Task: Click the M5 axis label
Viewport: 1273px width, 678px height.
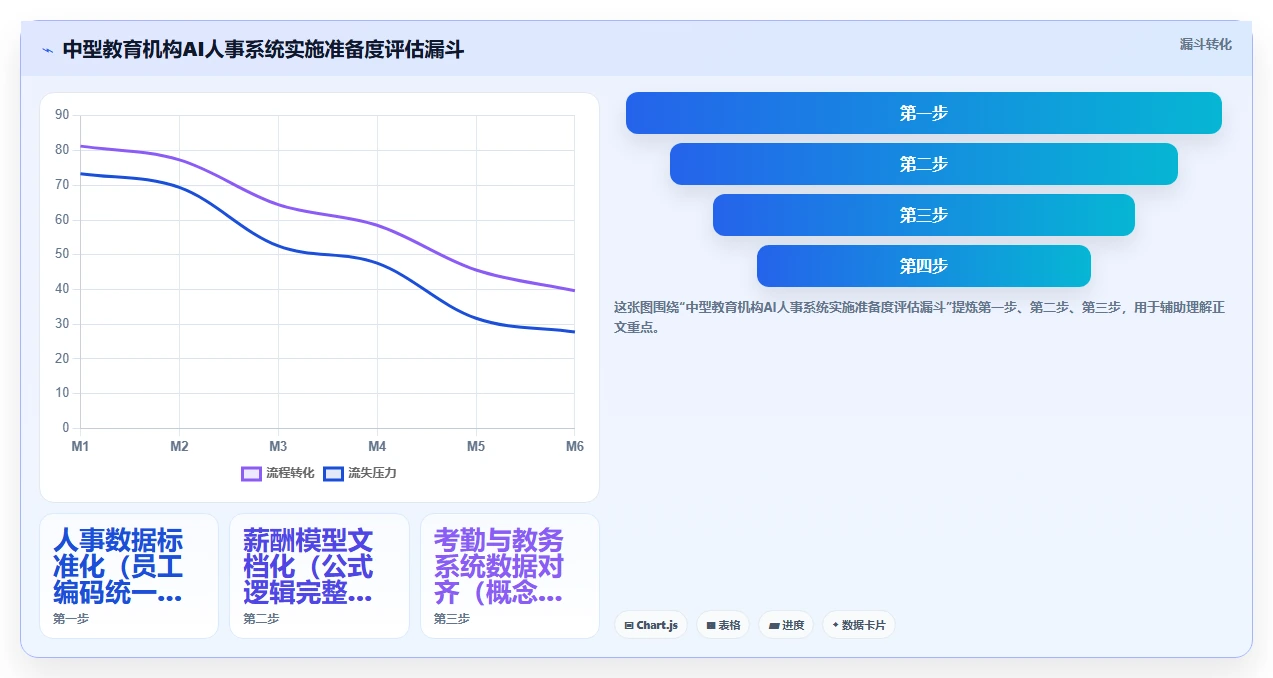Action: [x=476, y=446]
